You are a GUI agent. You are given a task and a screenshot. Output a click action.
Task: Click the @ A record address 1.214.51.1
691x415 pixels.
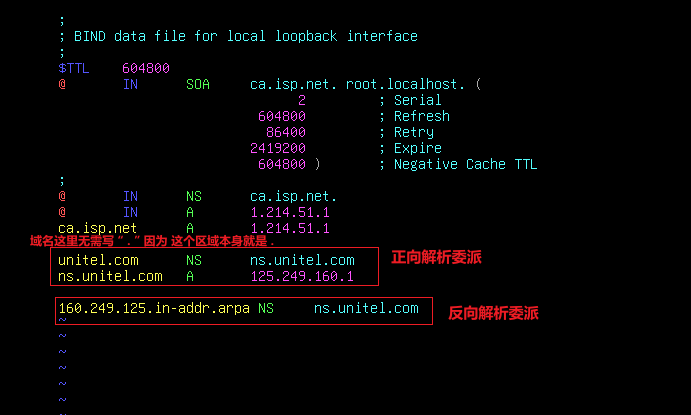coord(290,212)
